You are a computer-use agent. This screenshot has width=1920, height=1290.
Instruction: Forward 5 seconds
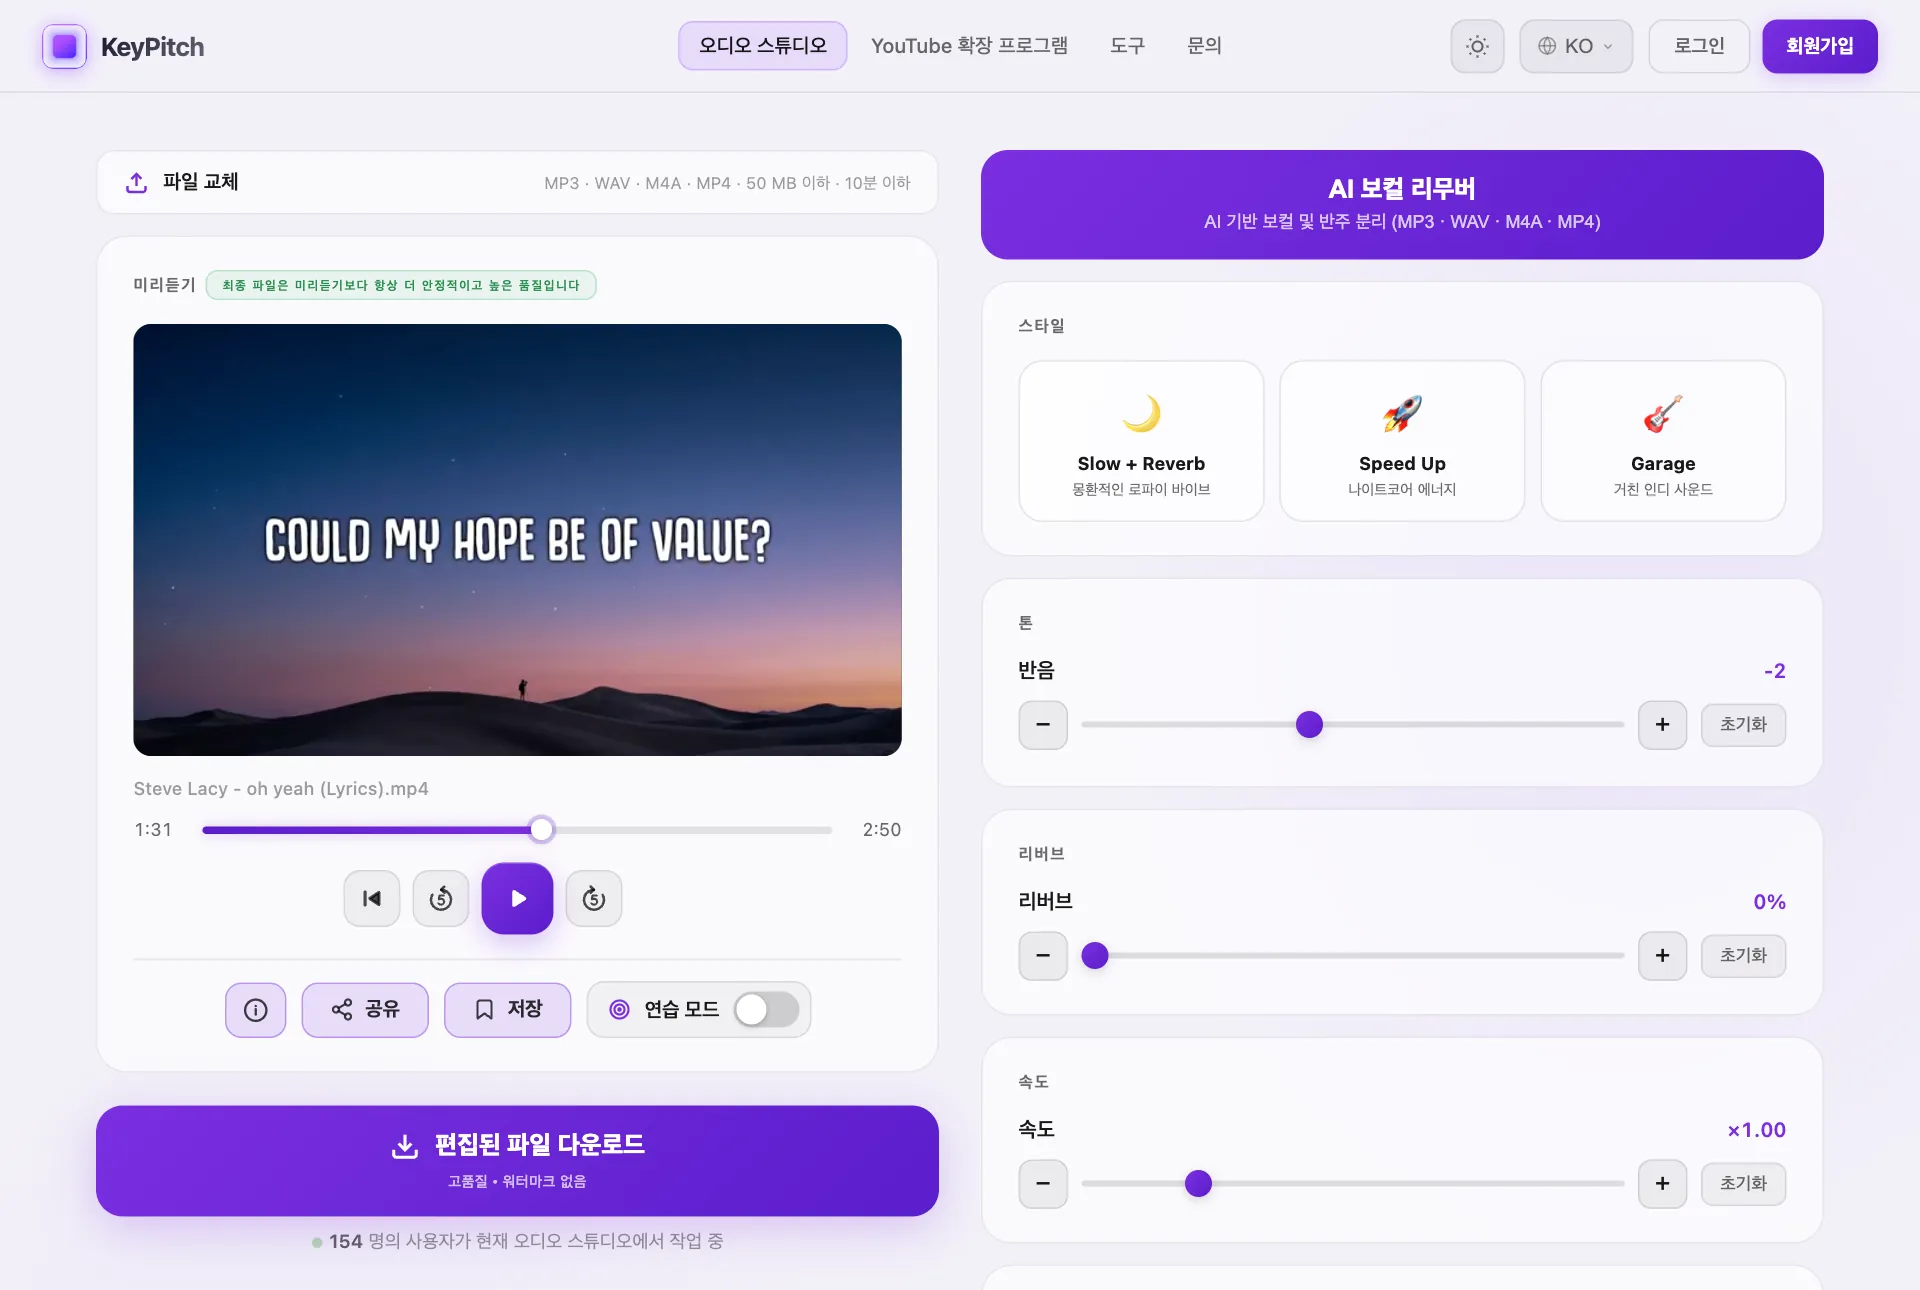point(594,899)
